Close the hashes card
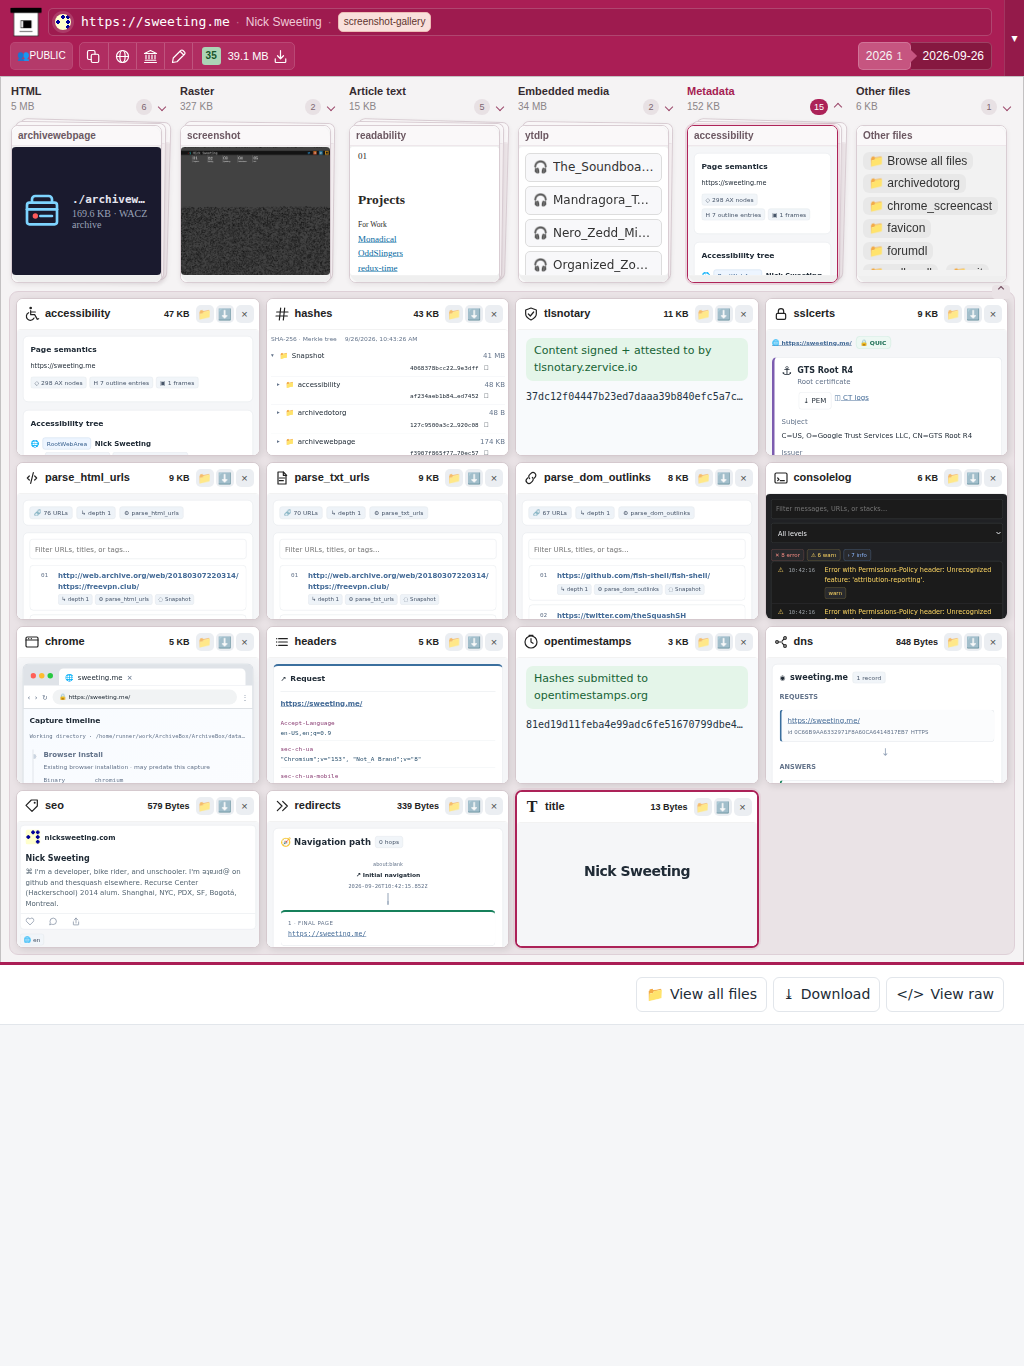Screen dimensions: 1024x1366 click(494, 314)
